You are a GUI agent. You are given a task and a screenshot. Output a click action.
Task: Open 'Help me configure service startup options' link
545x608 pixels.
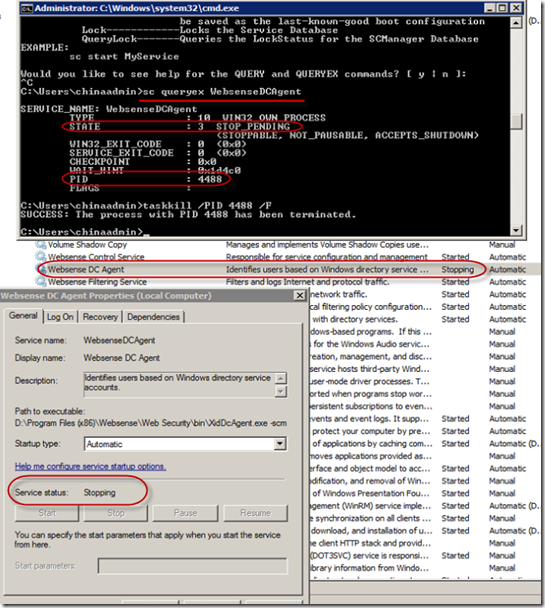coord(90,466)
